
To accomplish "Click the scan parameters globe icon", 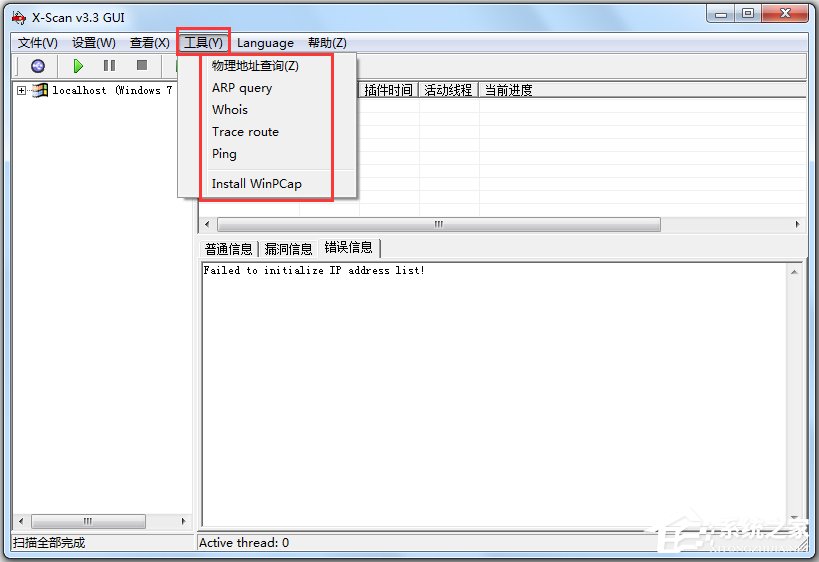I will tap(38, 66).
